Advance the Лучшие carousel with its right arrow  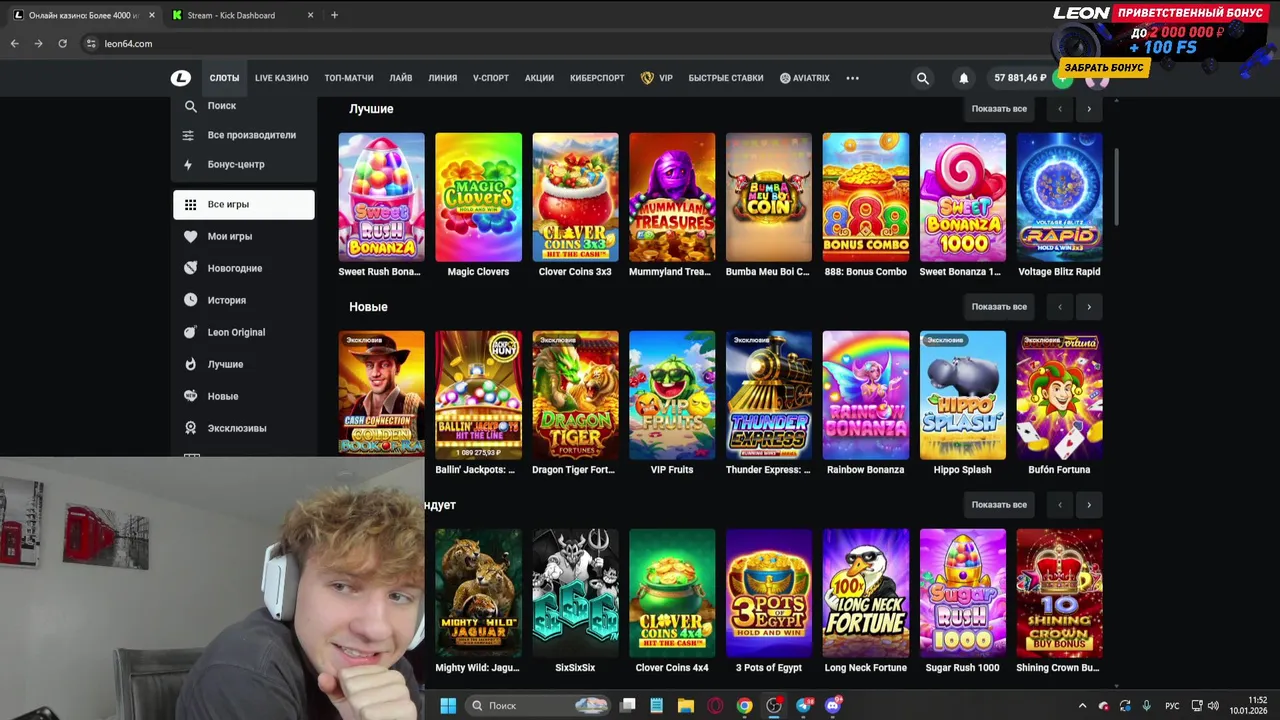coord(1089,109)
